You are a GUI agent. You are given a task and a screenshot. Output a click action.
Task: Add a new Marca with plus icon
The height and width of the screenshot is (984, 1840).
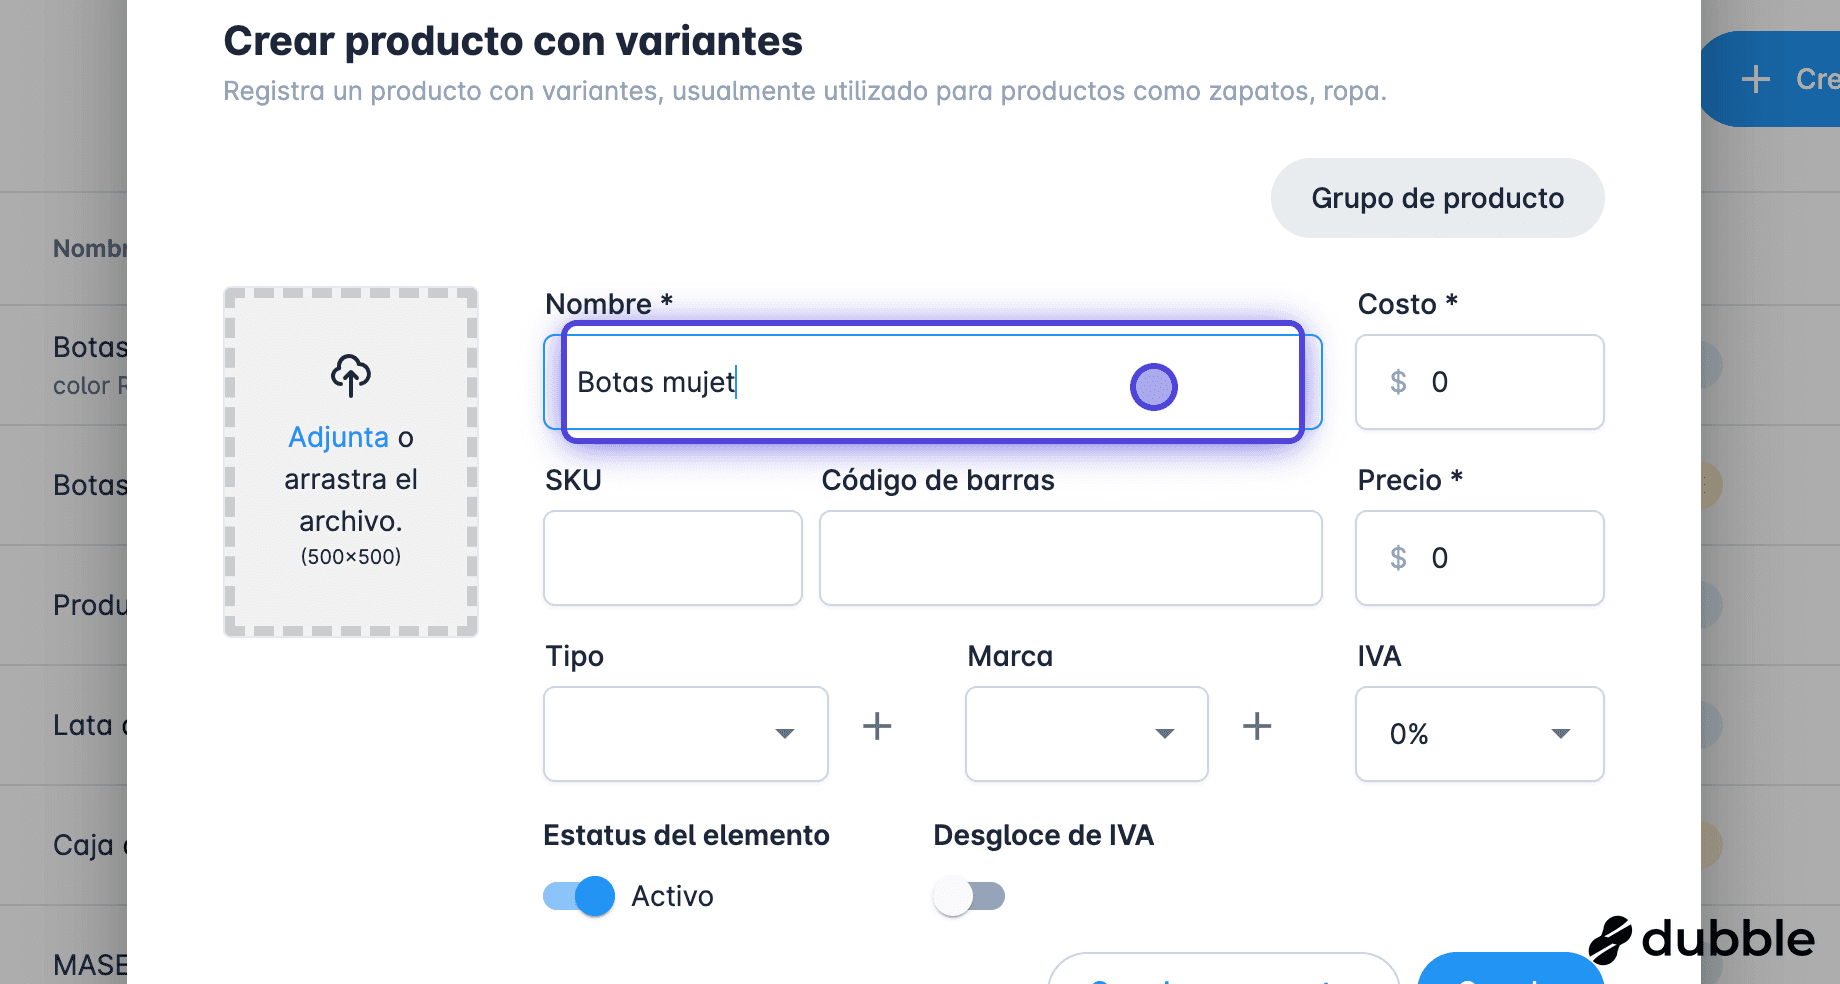point(1257,726)
